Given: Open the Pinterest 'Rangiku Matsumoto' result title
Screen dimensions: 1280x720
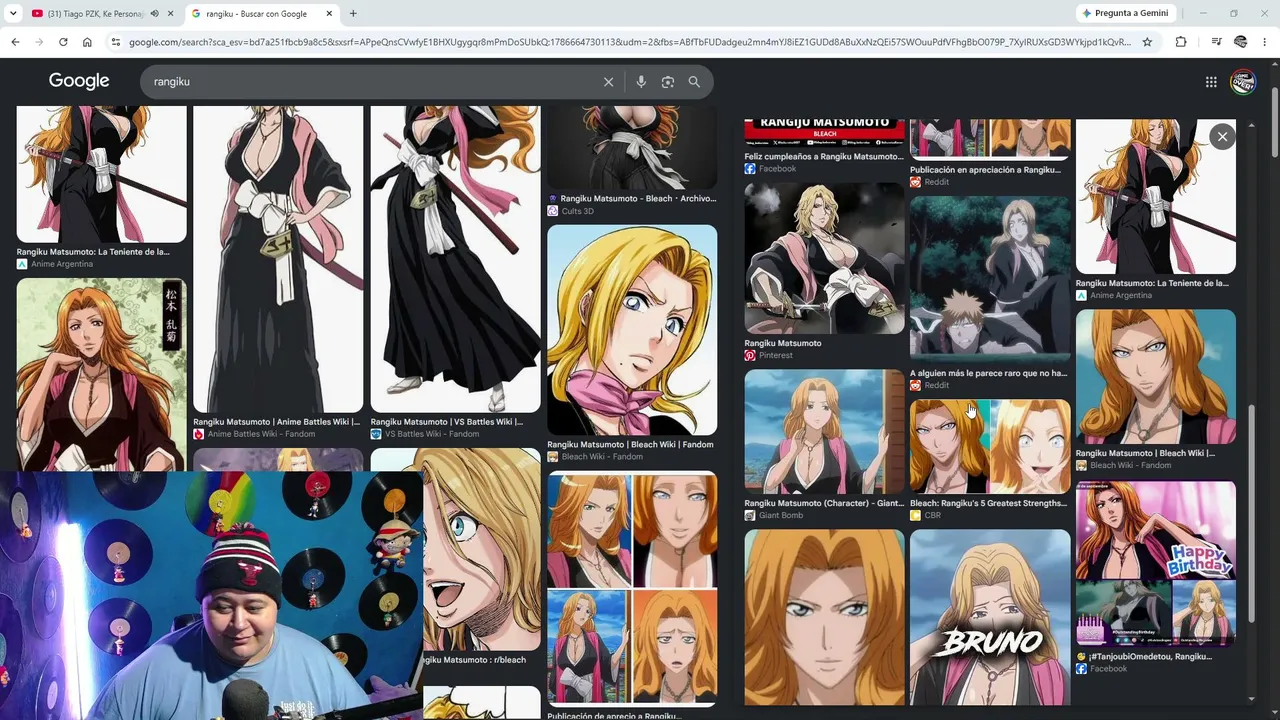Looking at the screenshot, I should (783, 343).
